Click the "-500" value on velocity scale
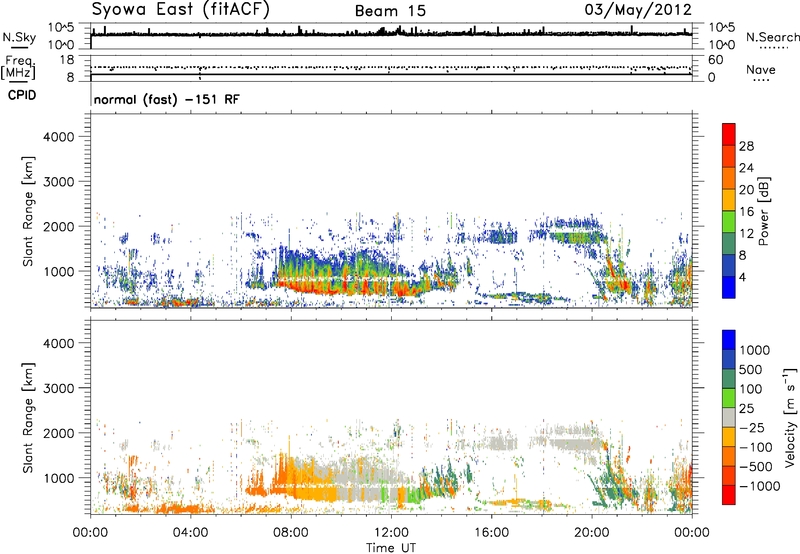This screenshot has height=554, width=800. (x=756, y=467)
